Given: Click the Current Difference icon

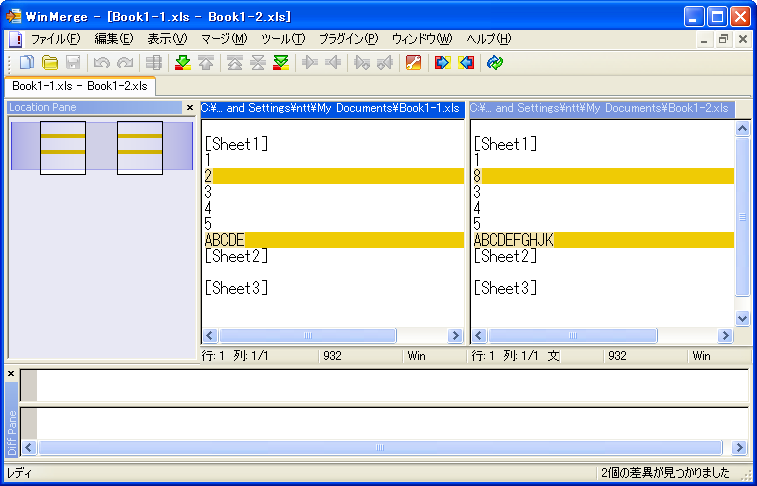Looking at the screenshot, I should pos(258,62).
